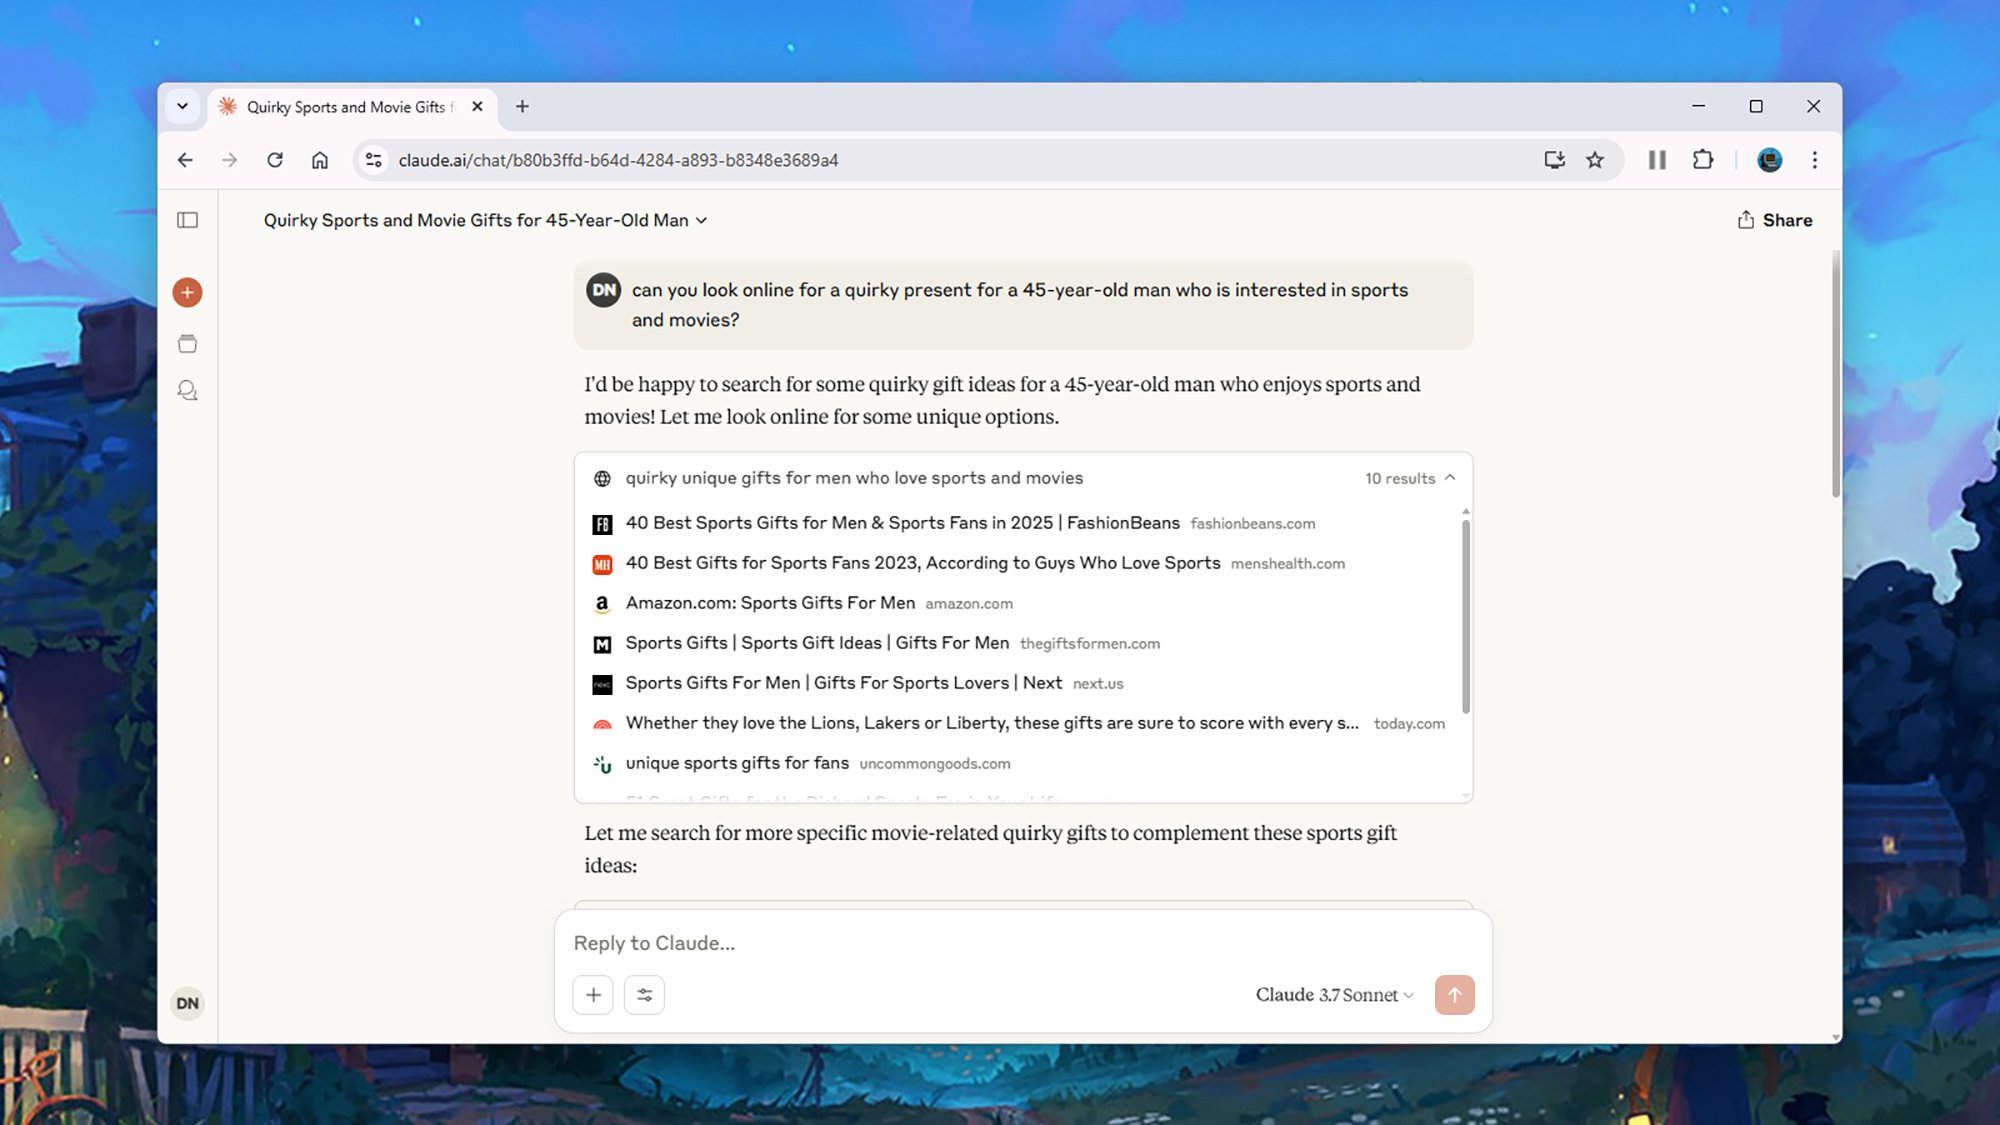Open the Claude 3.7 Sonnet model selector
This screenshot has height=1125, width=2000.
pyautogui.click(x=1335, y=995)
